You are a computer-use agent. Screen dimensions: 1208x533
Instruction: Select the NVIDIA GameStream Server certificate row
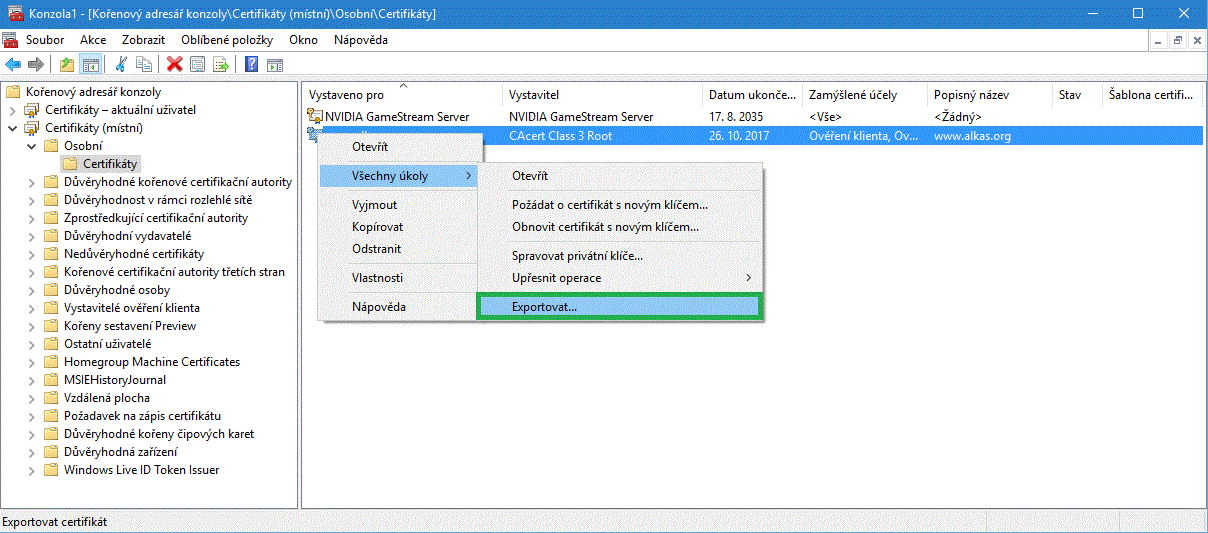point(396,117)
